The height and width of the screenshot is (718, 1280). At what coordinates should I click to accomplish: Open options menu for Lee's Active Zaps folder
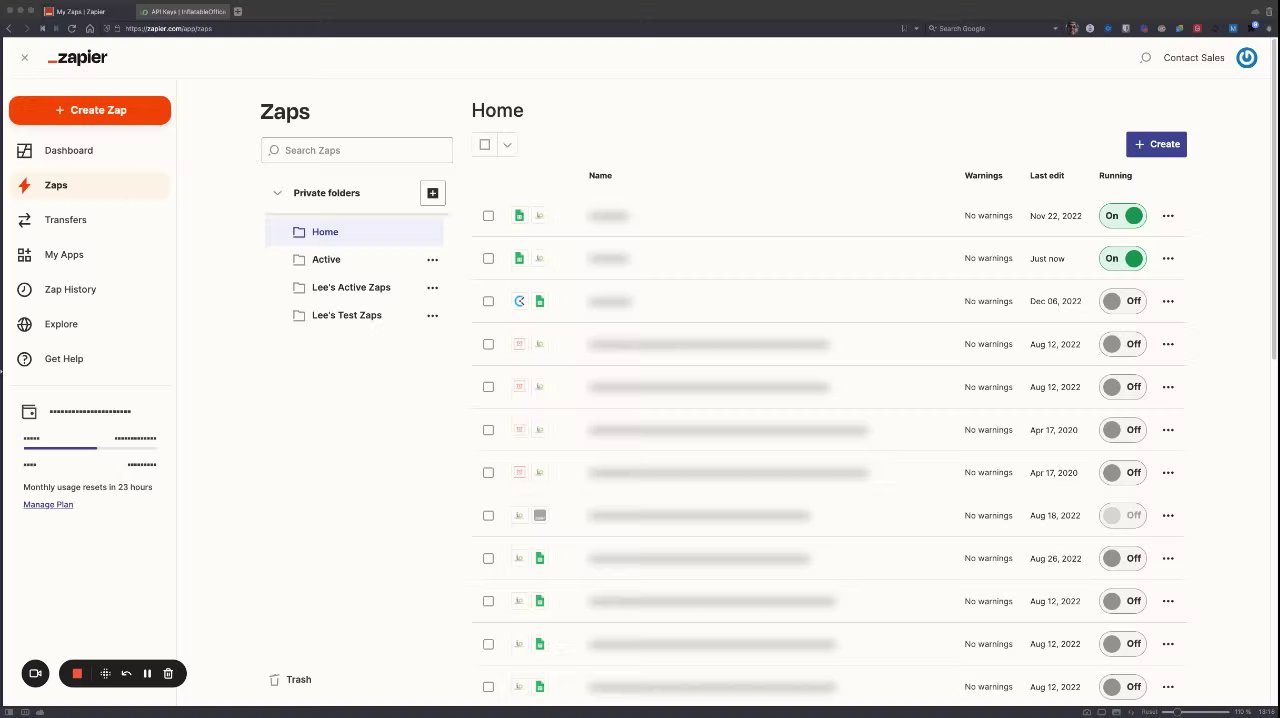[432, 288]
